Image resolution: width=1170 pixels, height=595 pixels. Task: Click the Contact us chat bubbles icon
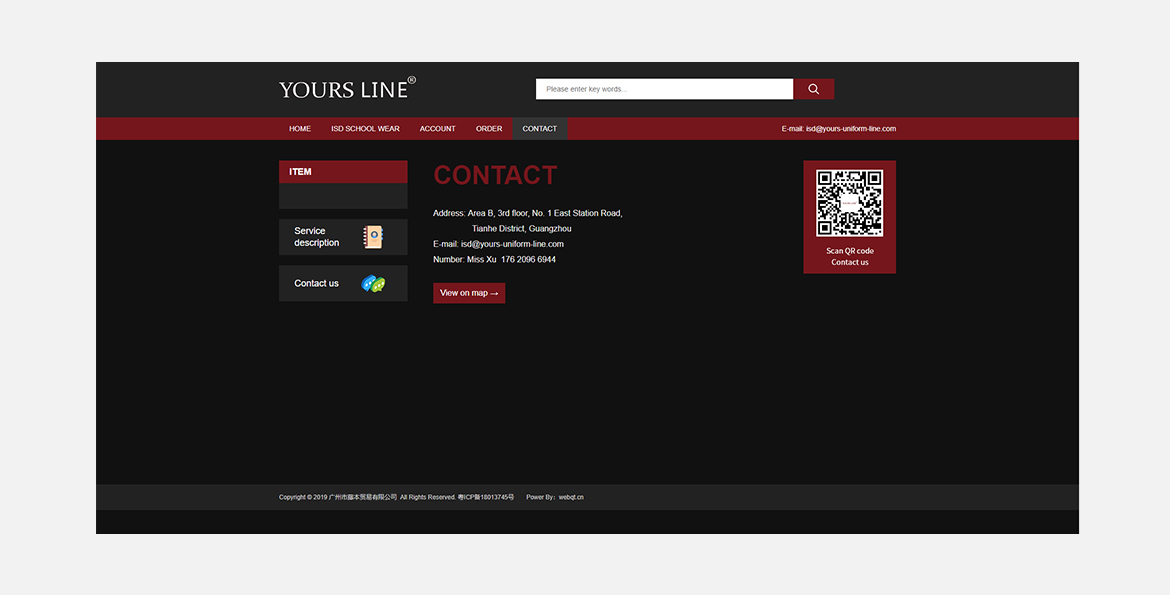point(373,284)
